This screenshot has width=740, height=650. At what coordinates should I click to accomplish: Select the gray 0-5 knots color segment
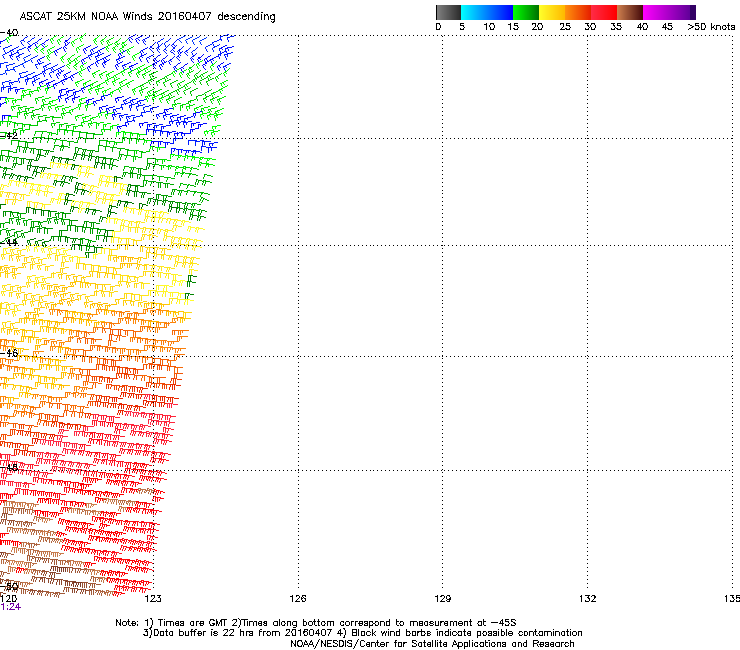pos(448,12)
